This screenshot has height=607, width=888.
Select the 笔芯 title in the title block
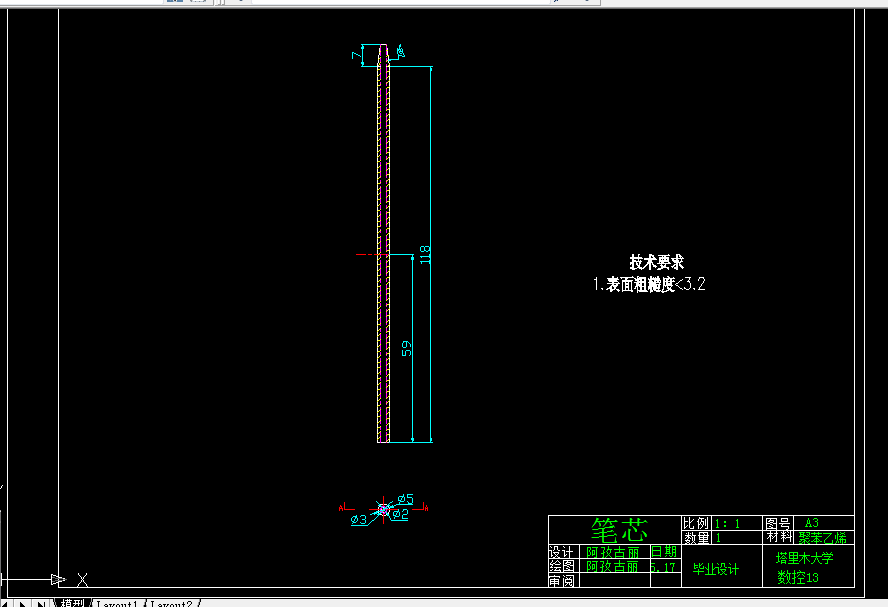(x=619, y=531)
